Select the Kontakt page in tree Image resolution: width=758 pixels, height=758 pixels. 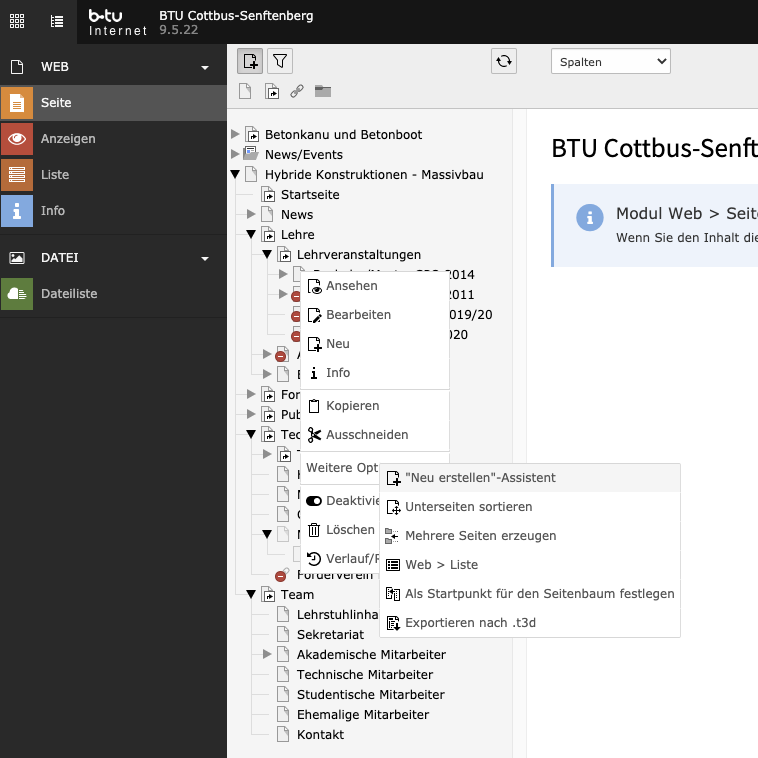320,735
